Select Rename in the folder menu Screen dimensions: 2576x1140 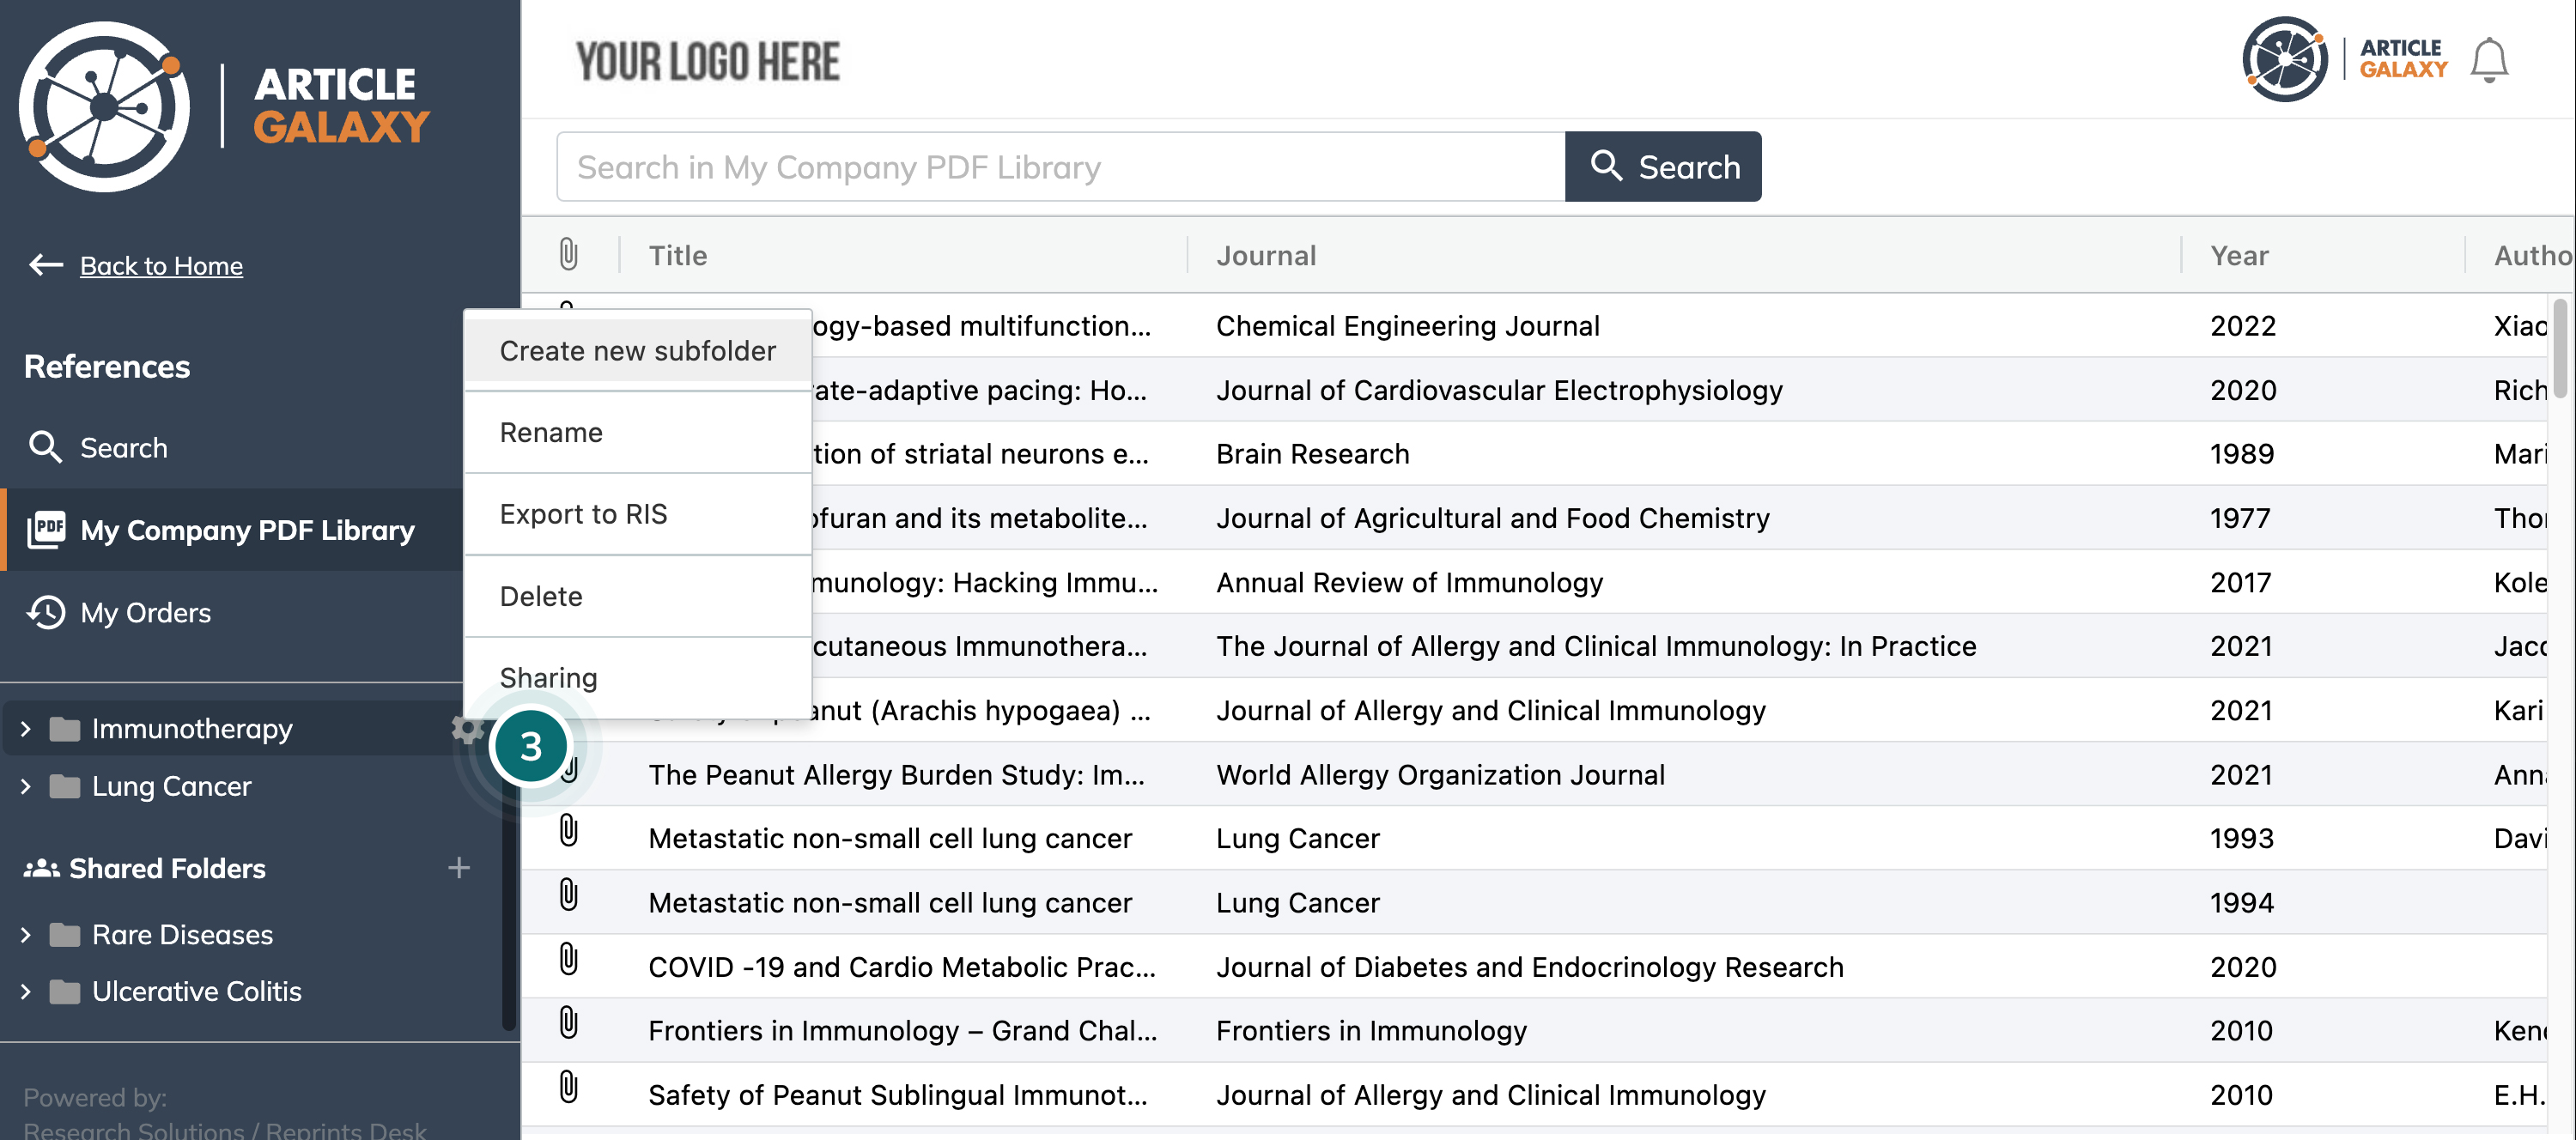tap(638, 433)
